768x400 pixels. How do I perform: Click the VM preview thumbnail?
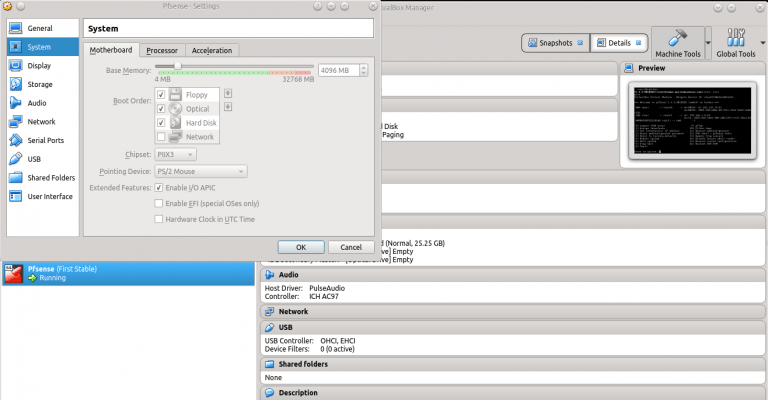point(692,120)
